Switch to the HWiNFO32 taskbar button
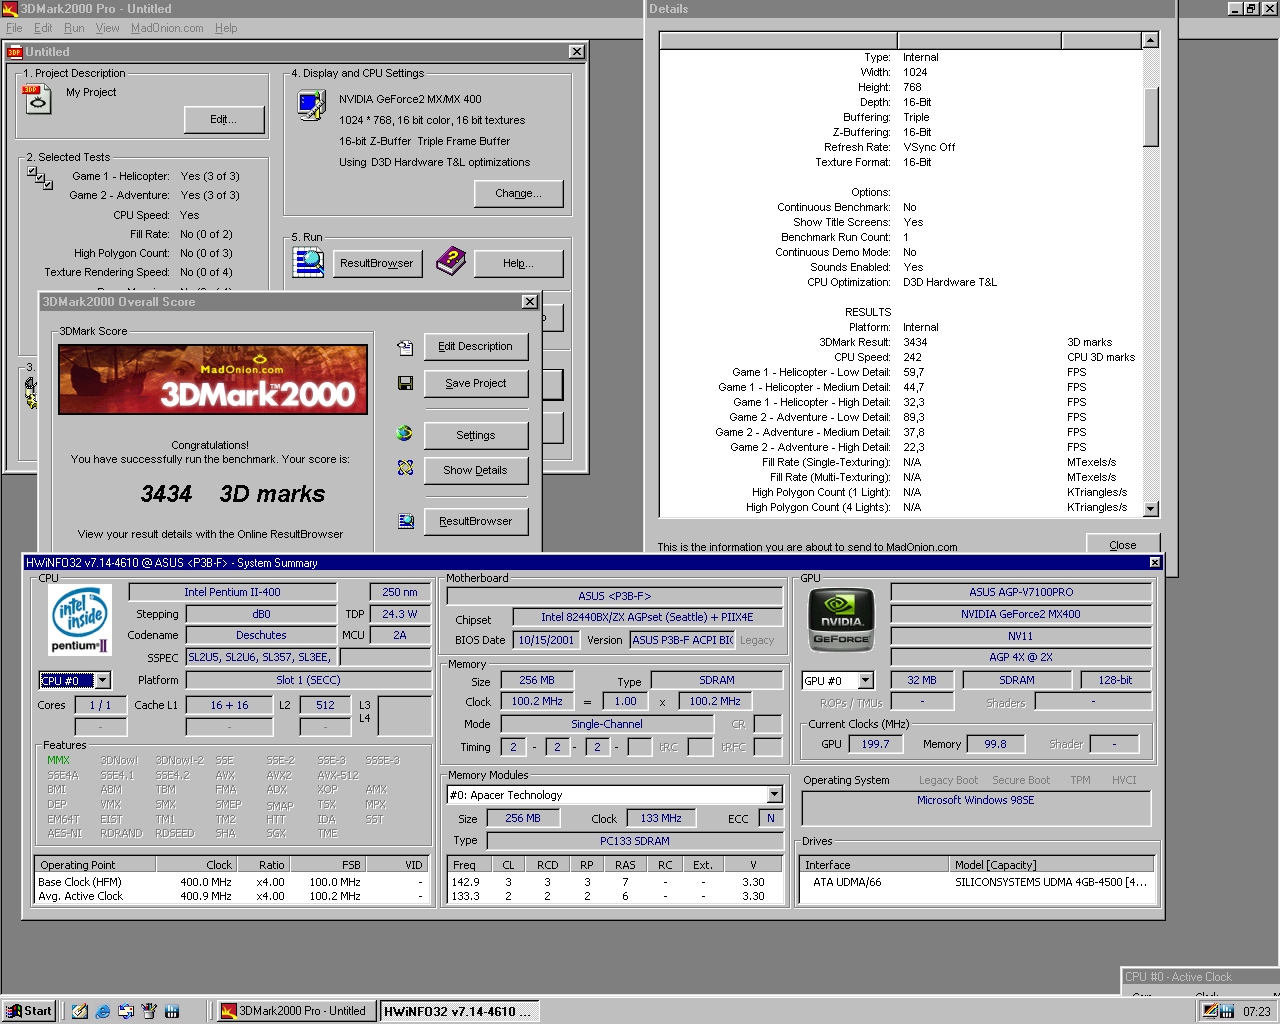Viewport: 1280px width, 1024px height. click(x=459, y=1011)
